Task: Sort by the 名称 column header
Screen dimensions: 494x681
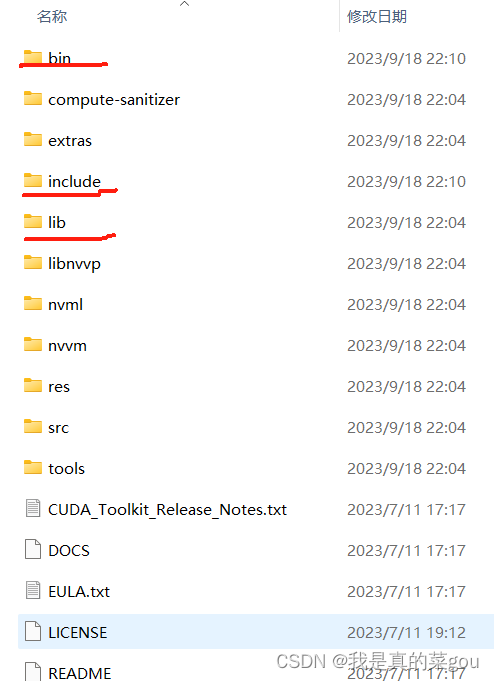Action: [52, 17]
